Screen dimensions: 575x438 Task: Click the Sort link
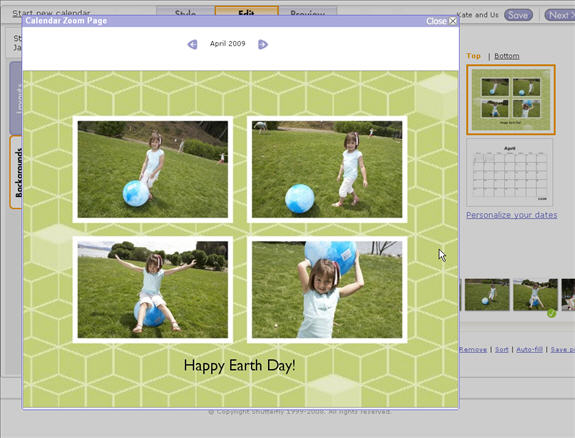click(x=502, y=350)
